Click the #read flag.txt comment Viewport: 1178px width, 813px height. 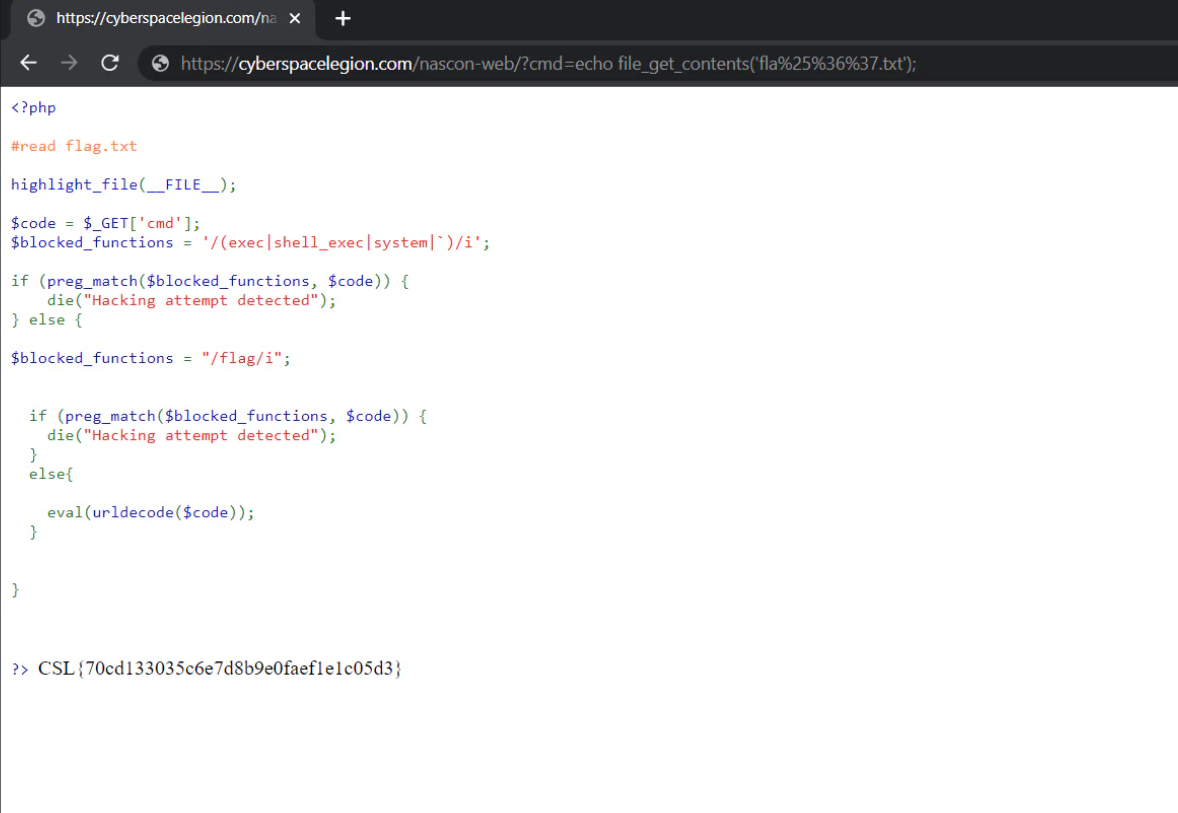click(74, 146)
